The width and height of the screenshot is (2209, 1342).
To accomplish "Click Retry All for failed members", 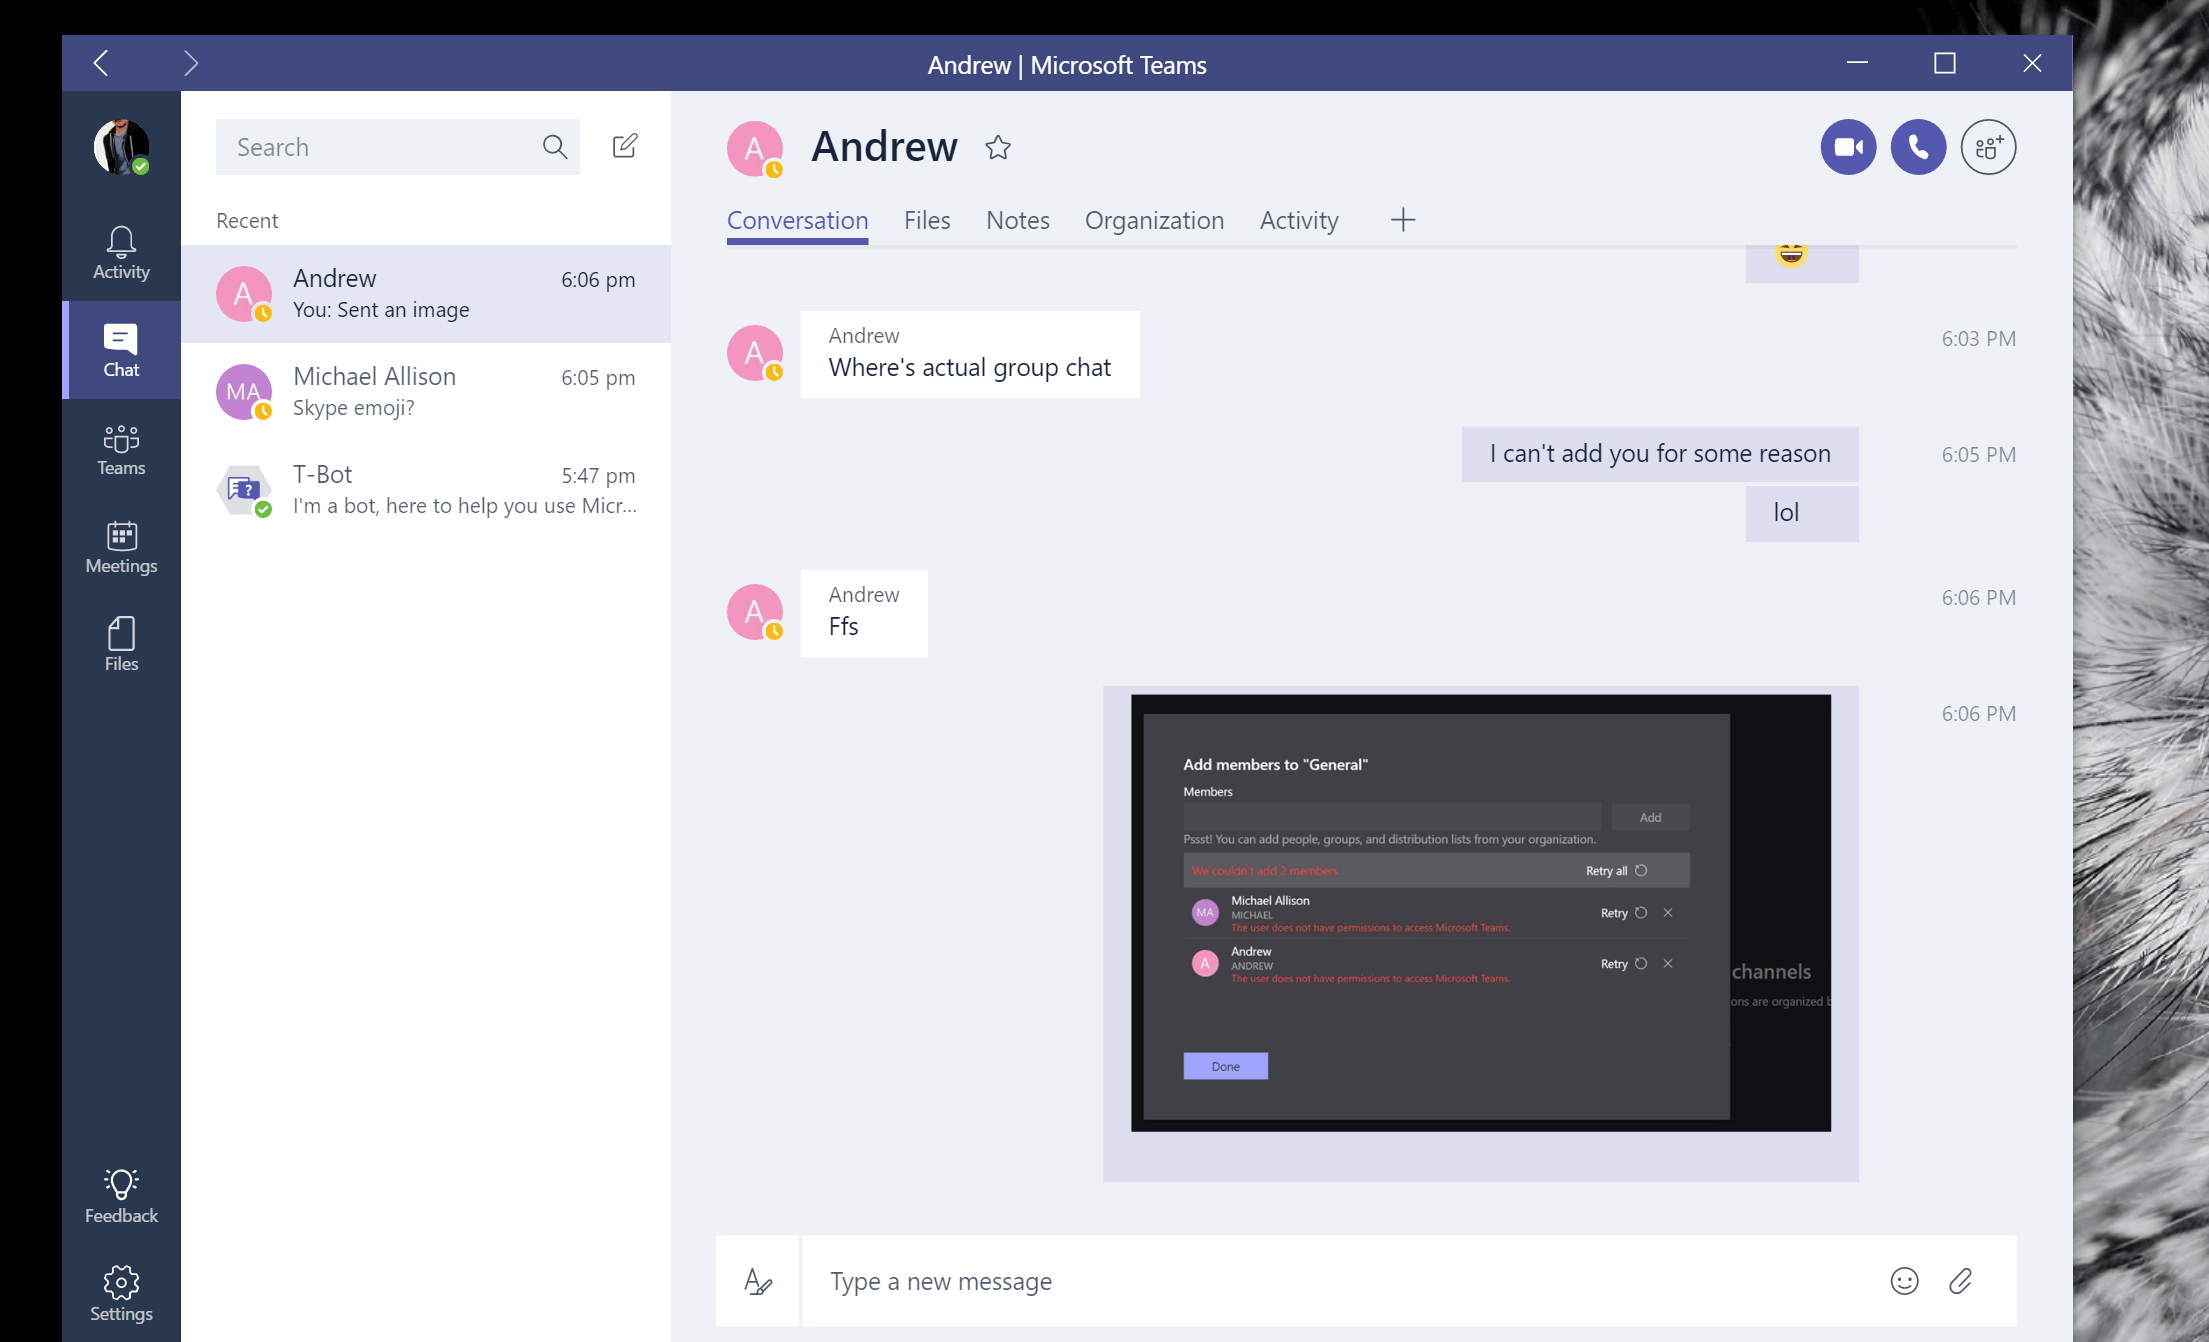I will click(1616, 870).
